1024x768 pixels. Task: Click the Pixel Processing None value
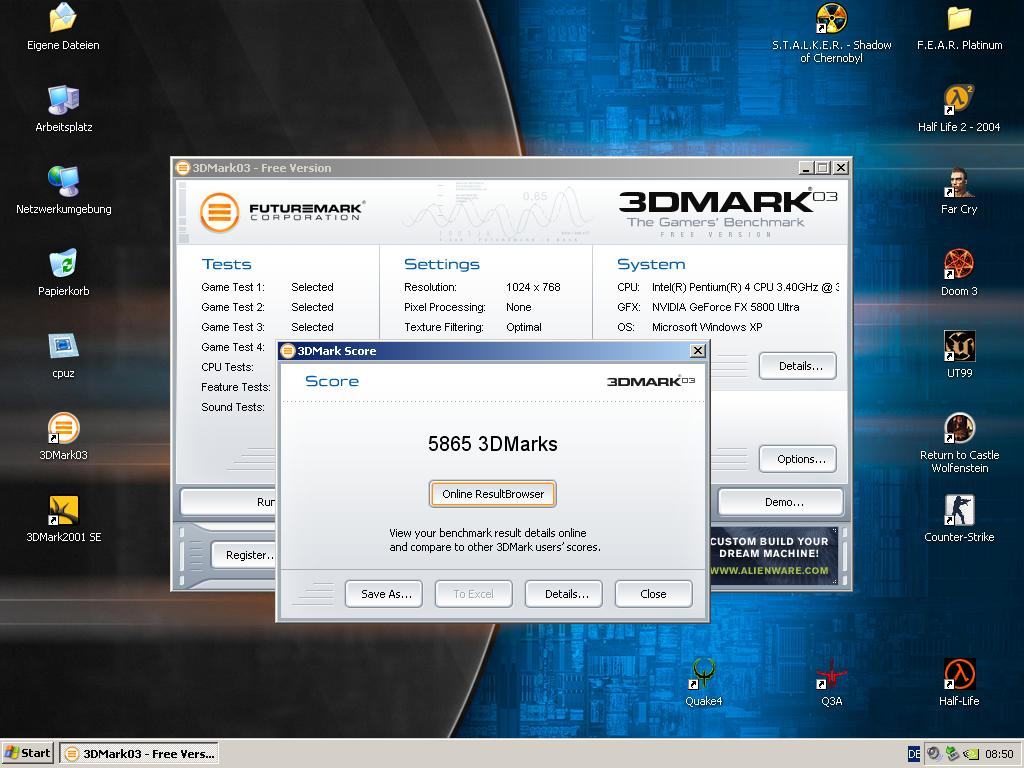point(519,307)
